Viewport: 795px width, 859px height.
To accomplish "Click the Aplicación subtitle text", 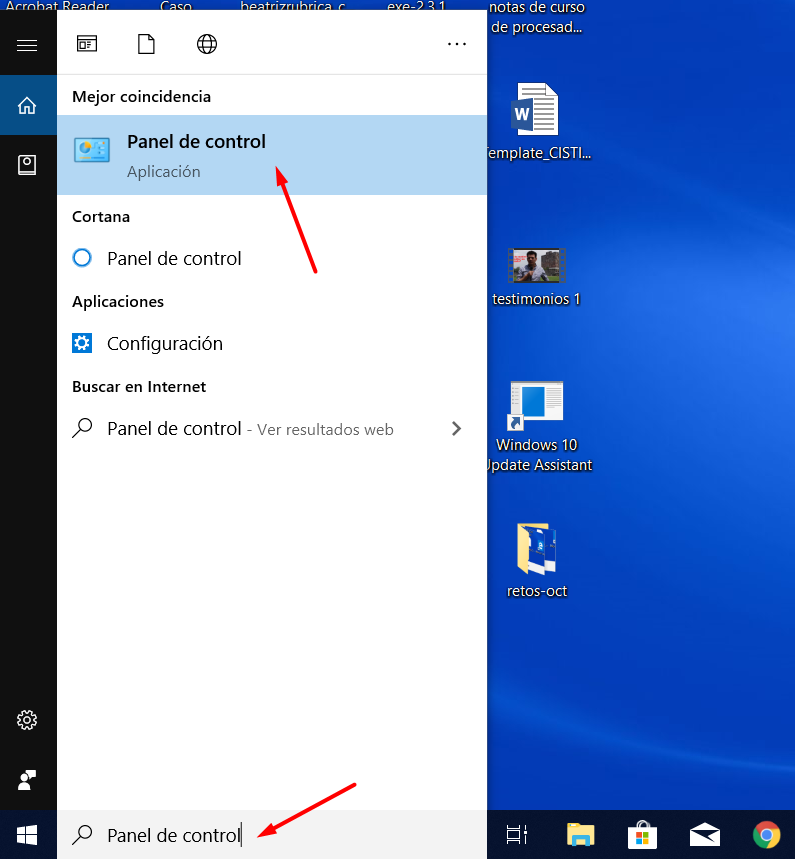I will tap(164, 172).
